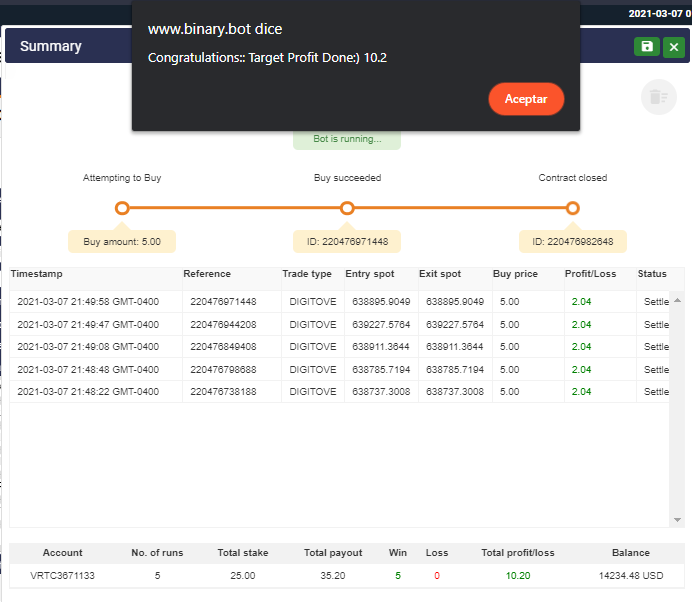Viewport: 692px width, 602px height.
Task: Click the Contract closed progress marker
Action: click(572, 208)
